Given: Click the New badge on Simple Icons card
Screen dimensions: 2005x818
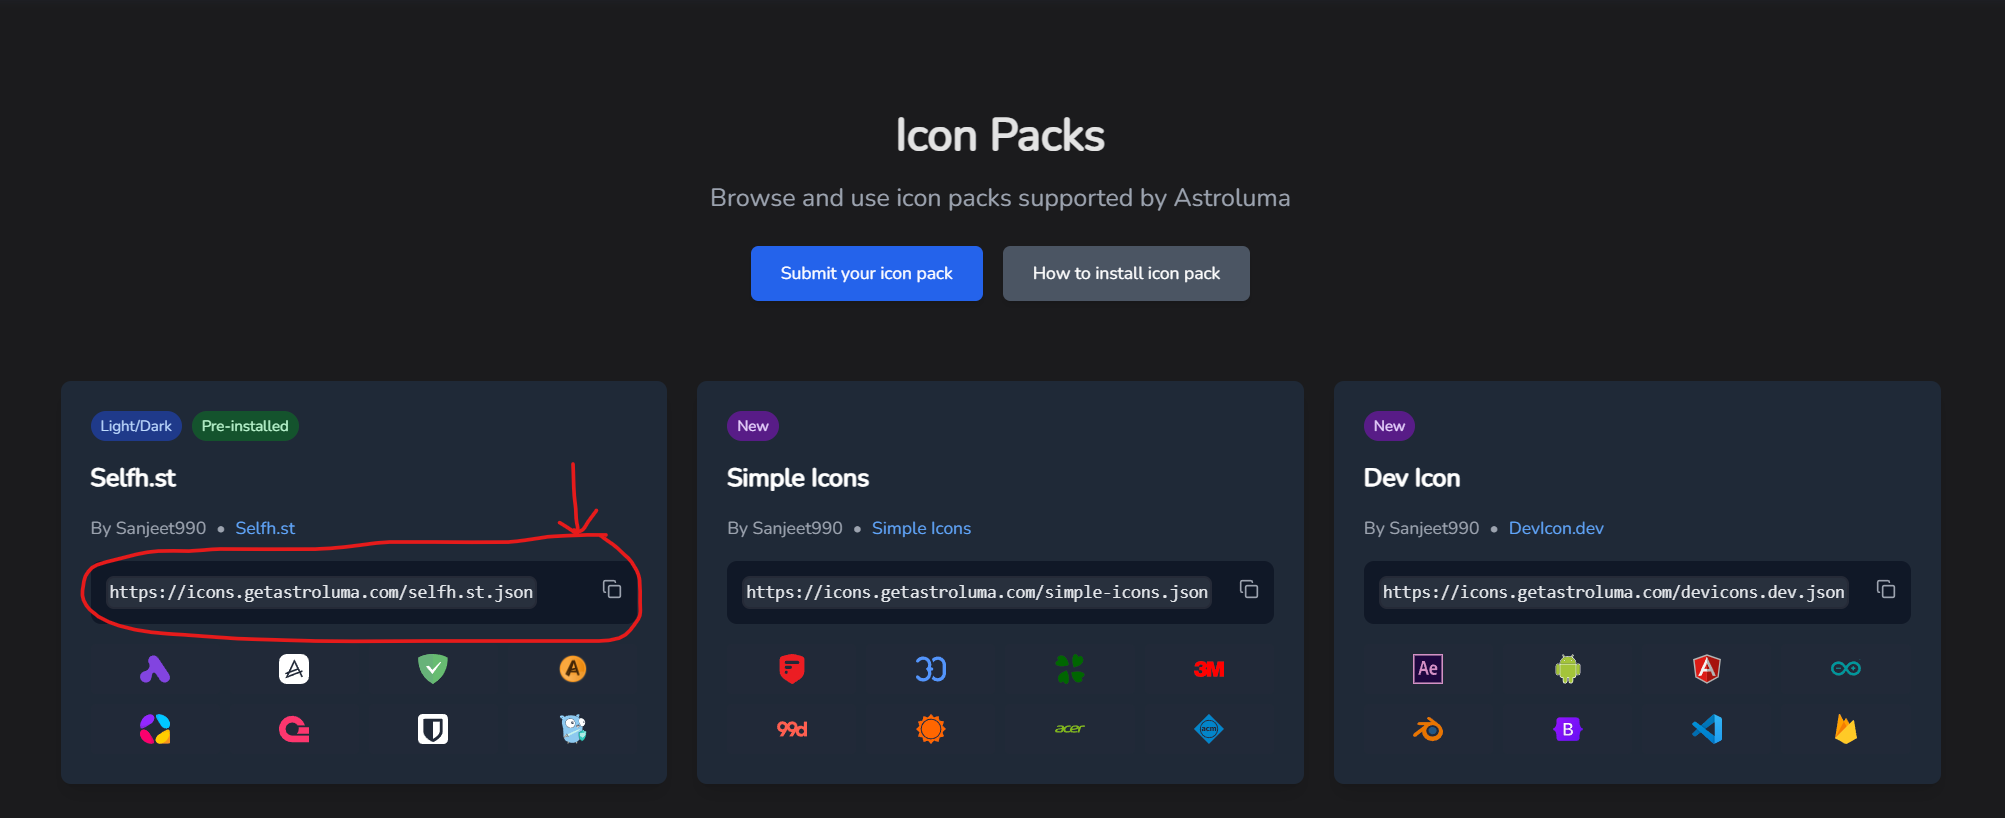Looking at the screenshot, I should click(753, 426).
